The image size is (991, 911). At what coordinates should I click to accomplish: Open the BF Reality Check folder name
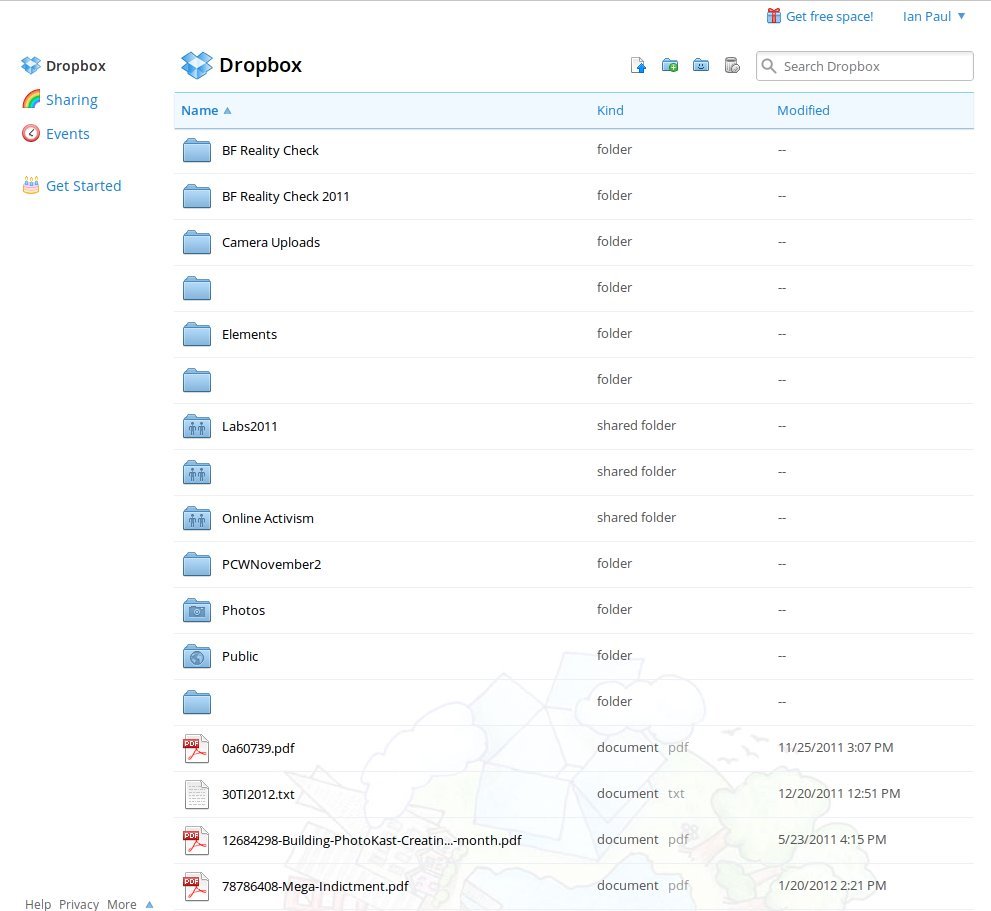pyautogui.click(x=271, y=150)
